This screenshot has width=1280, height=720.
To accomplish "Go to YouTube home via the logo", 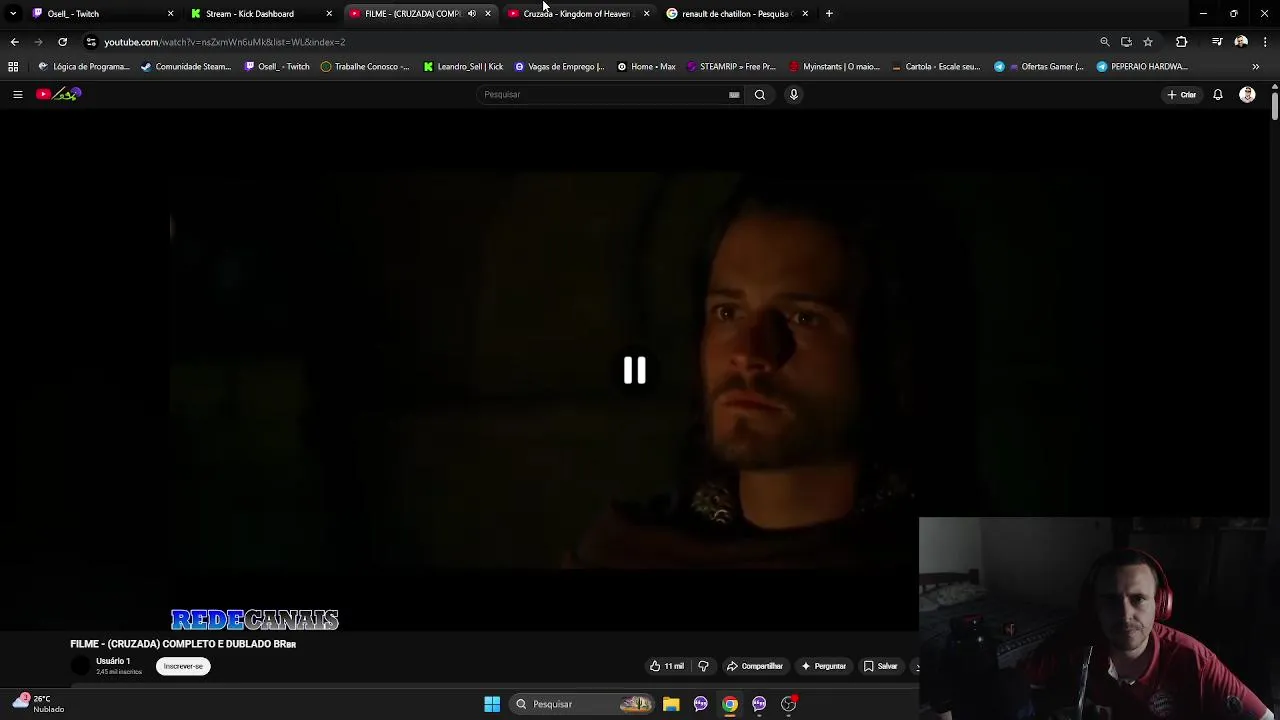I will click(x=59, y=94).
